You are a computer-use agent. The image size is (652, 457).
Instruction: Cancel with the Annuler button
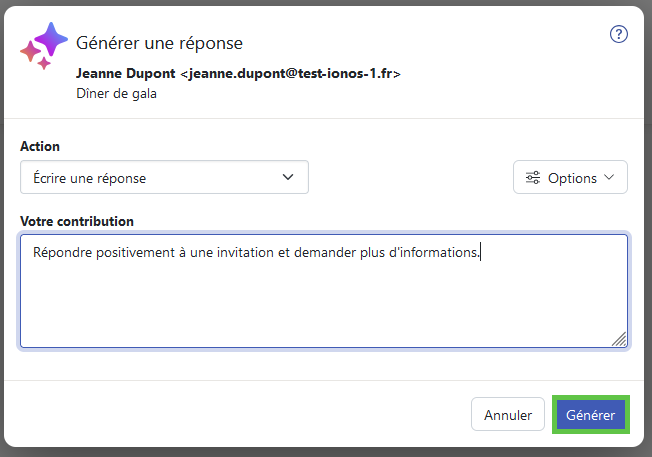click(508, 414)
